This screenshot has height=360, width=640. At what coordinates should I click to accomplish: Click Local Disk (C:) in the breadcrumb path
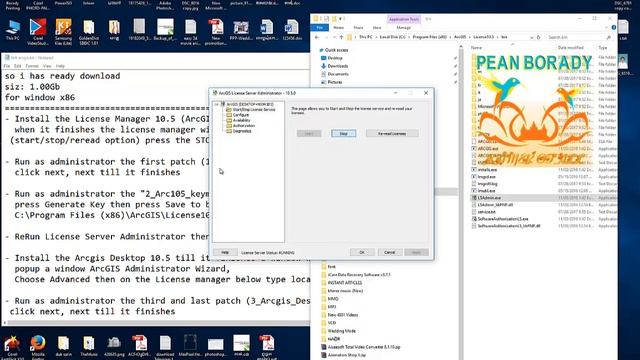(x=393, y=37)
